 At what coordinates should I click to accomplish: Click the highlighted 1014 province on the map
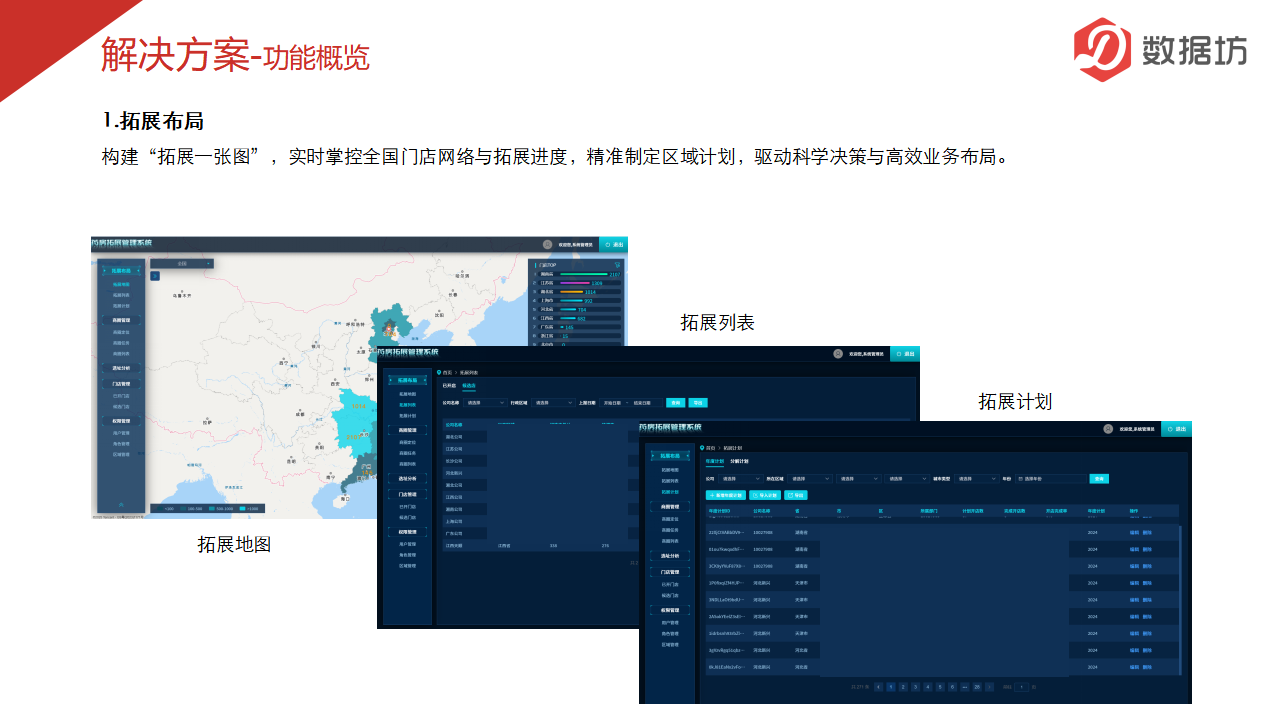(358, 409)
